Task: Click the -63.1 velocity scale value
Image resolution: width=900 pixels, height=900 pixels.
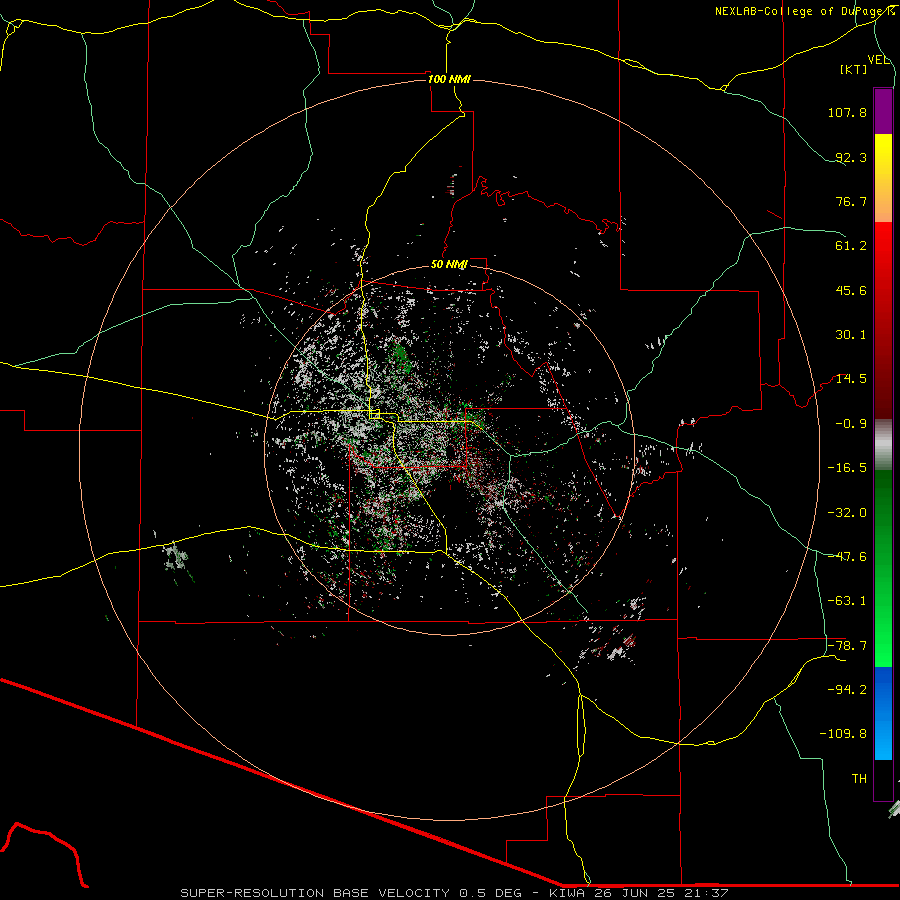Action: [847, 601]
